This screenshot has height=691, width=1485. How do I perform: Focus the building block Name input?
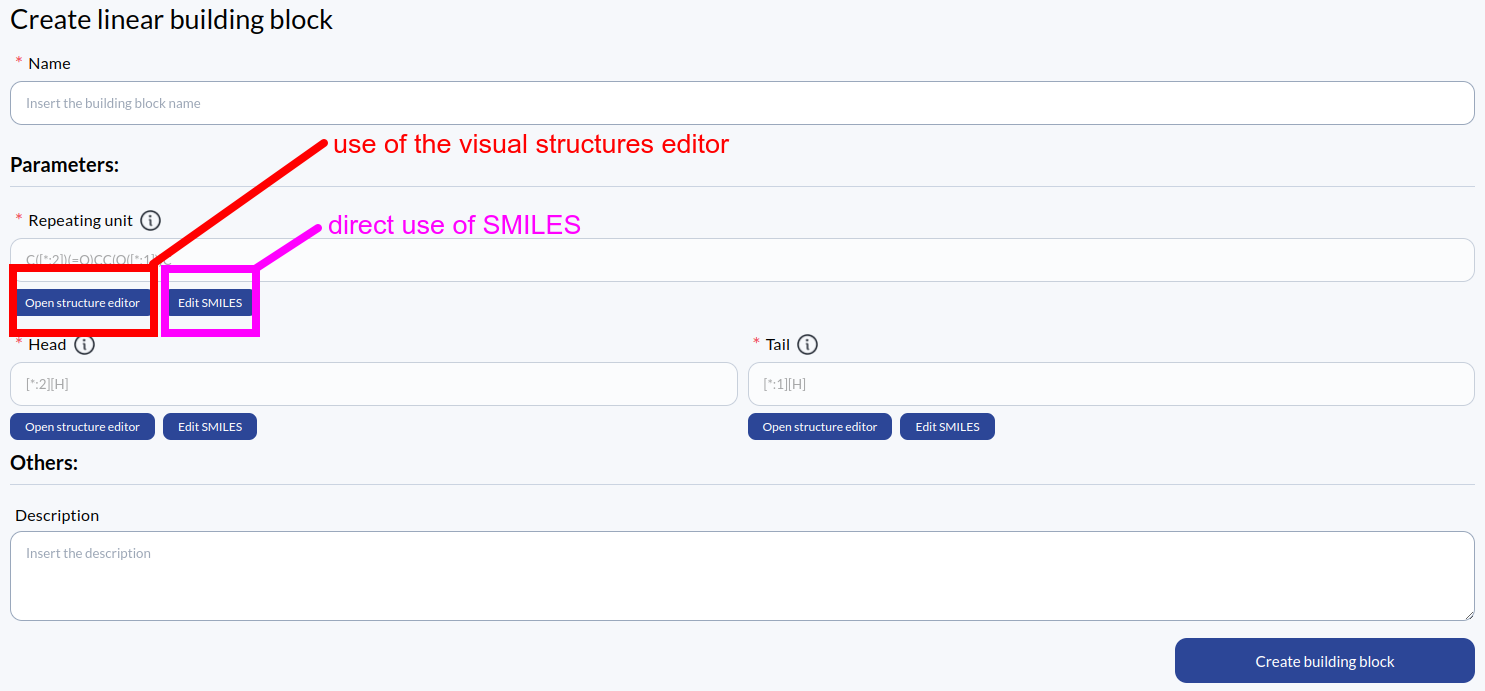point(741,103)
